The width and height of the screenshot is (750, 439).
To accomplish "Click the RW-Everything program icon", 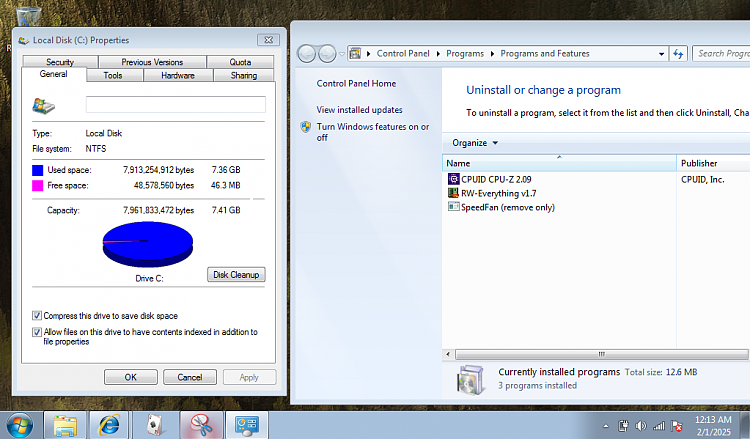I will pyautogui.click(x=453, y=193).
